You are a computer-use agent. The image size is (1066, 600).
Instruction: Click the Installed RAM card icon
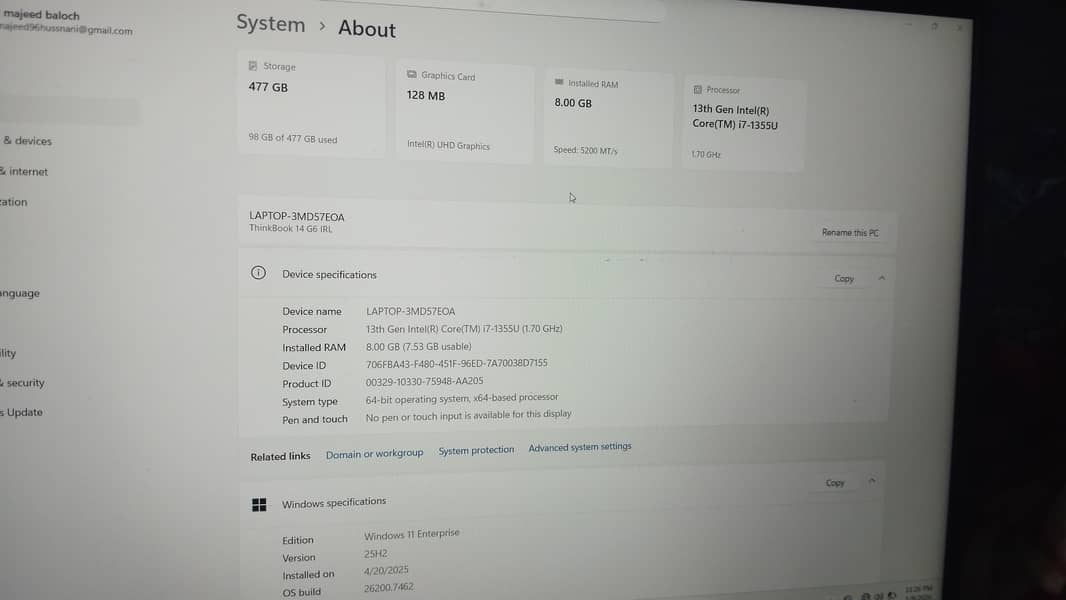point(559,82)
